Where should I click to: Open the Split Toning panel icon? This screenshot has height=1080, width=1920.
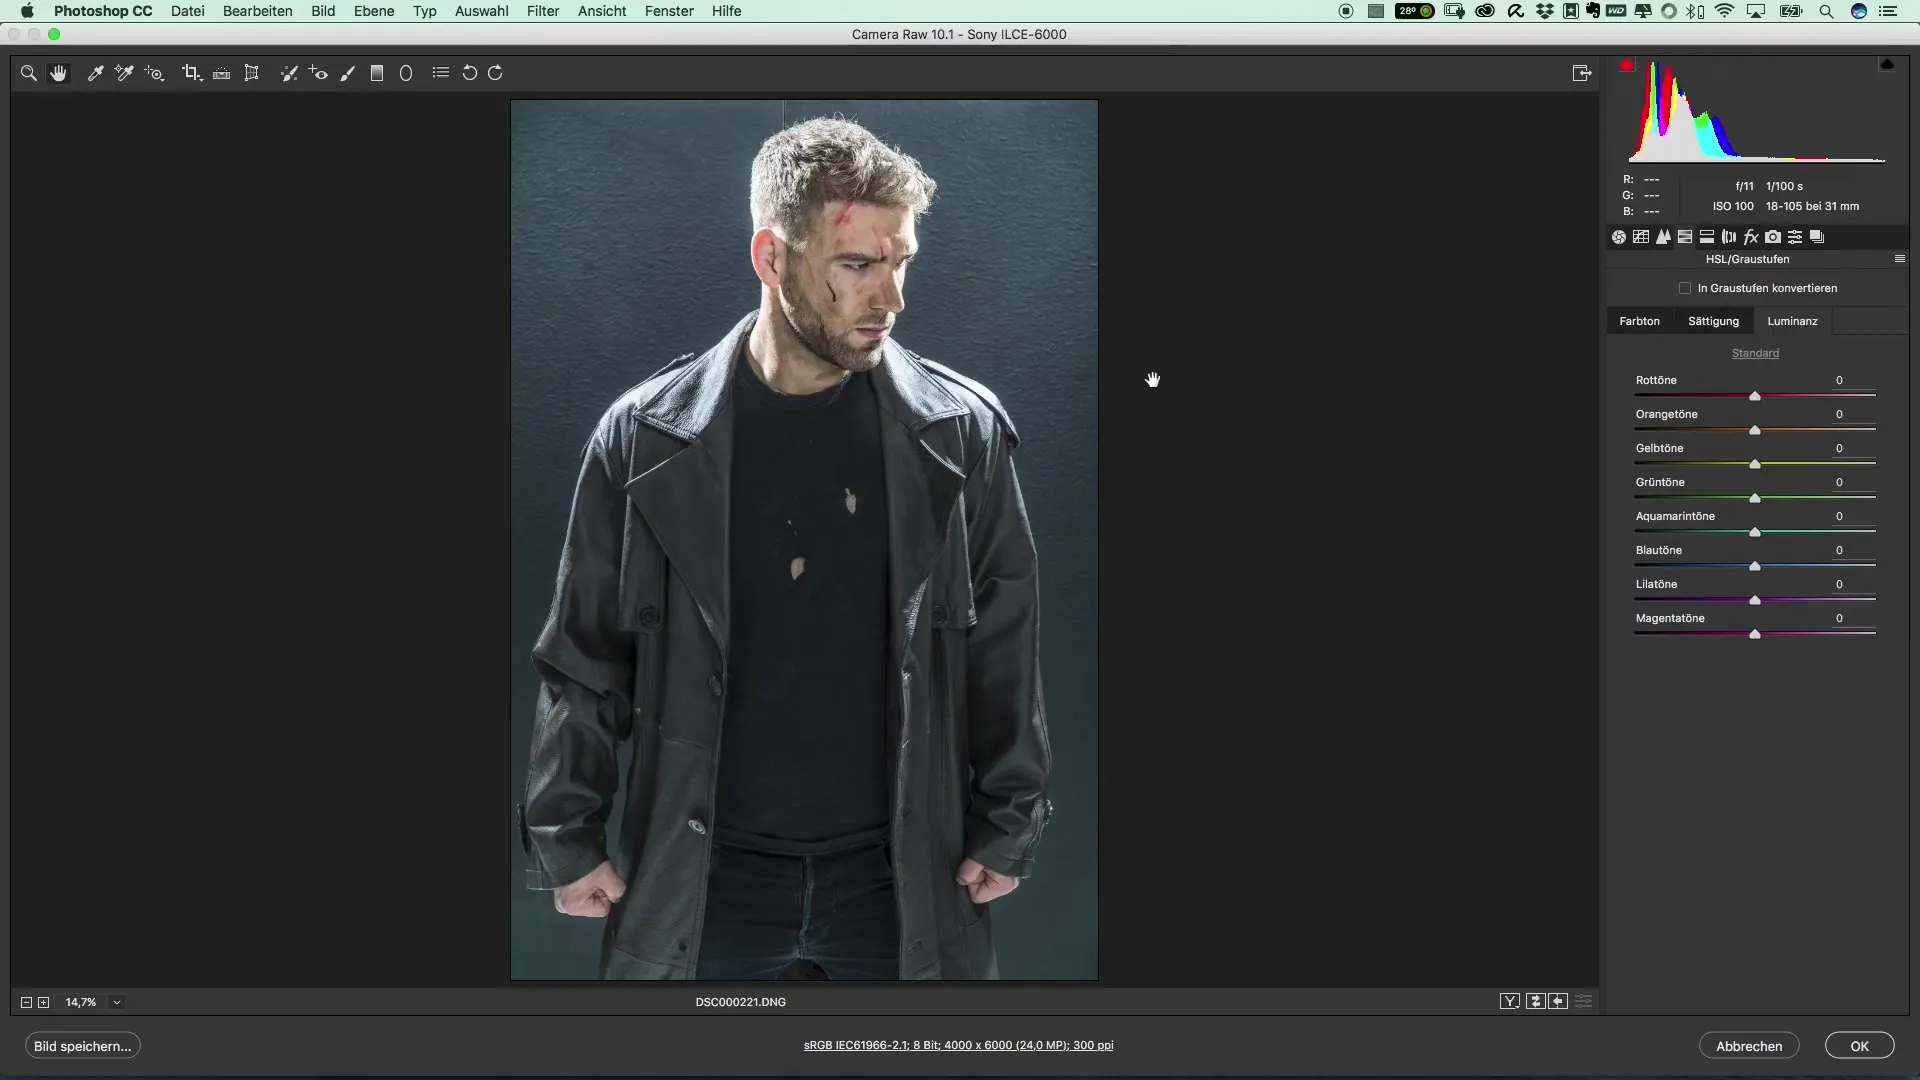pyautogui.click(x=1707, y=237)
